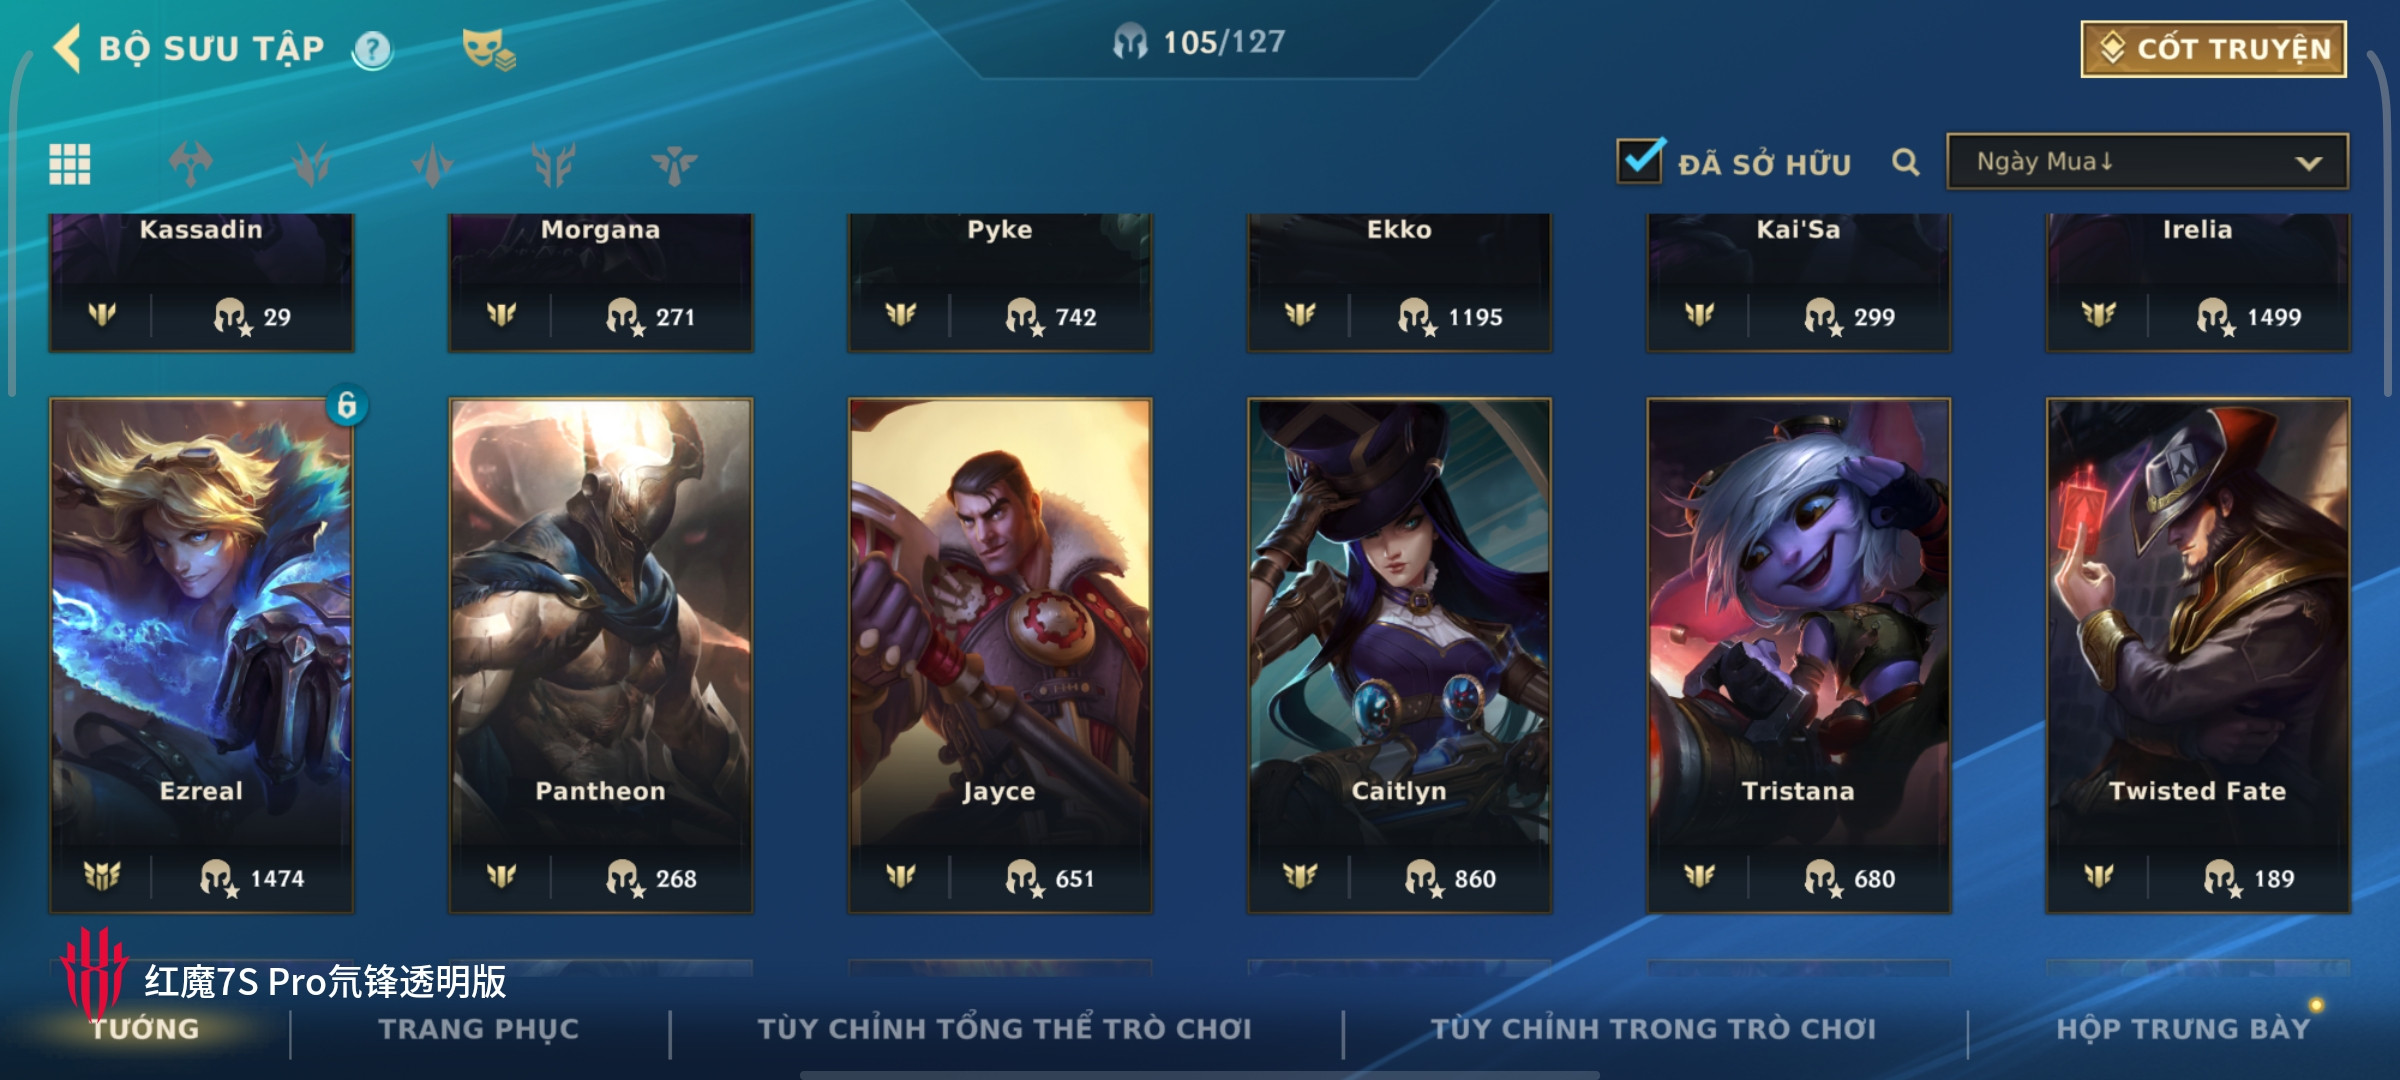Filter champions by the last role icon
Image resolution: width=2400 pixels, height=1080 pixels.
pos(674,165)
